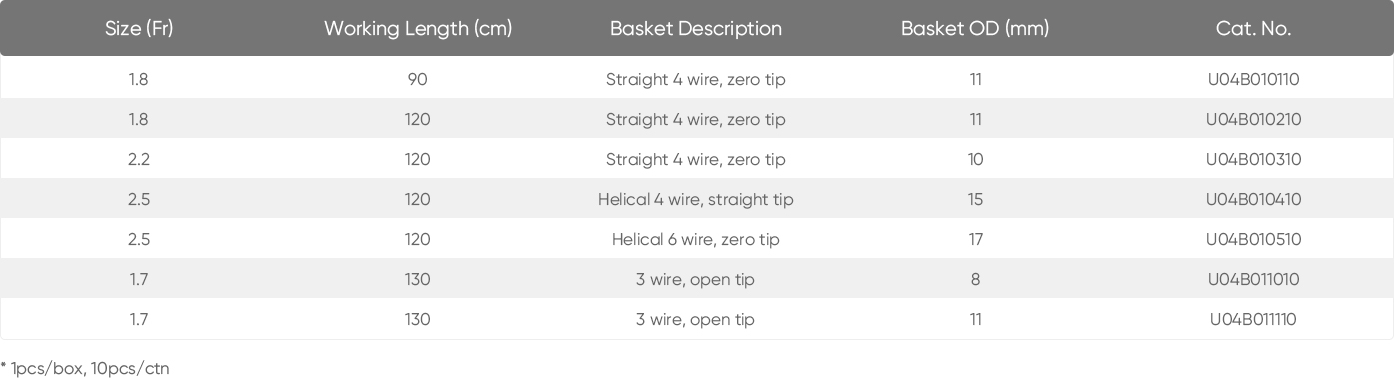Select catalog number U04B010410
This screenshot has width=1394, height=378.
(1254, 199)
